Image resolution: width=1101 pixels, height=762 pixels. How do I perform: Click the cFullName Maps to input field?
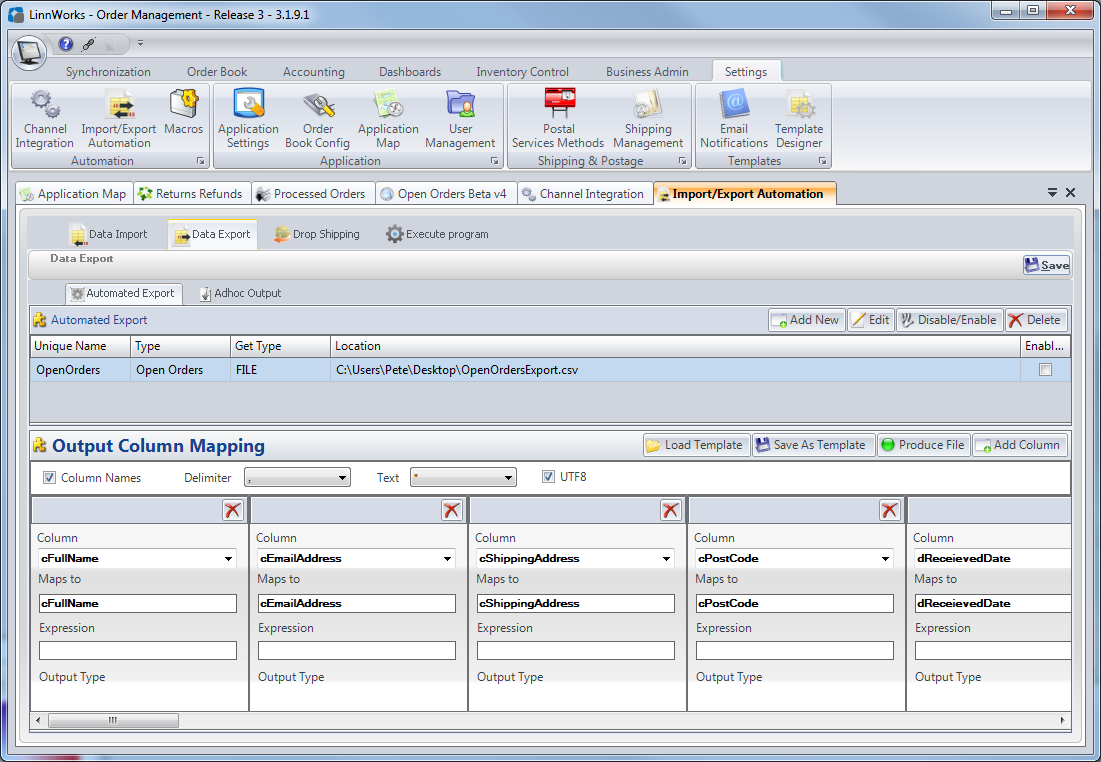point(138,603)
